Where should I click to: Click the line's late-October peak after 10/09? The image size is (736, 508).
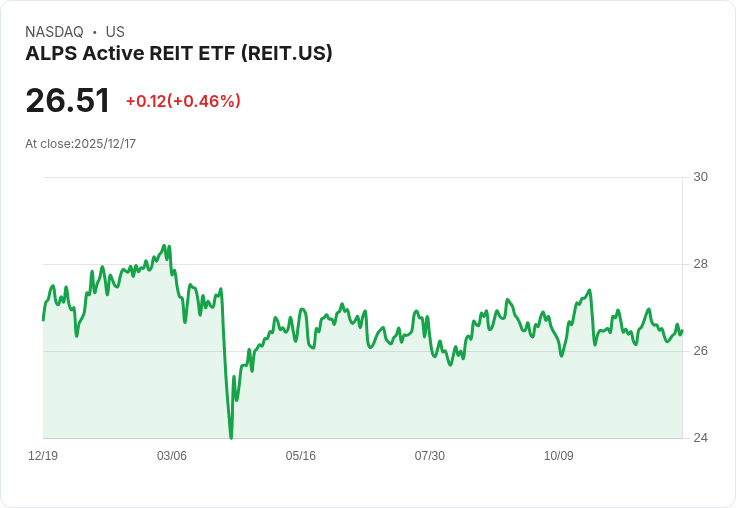click(590, 290)
